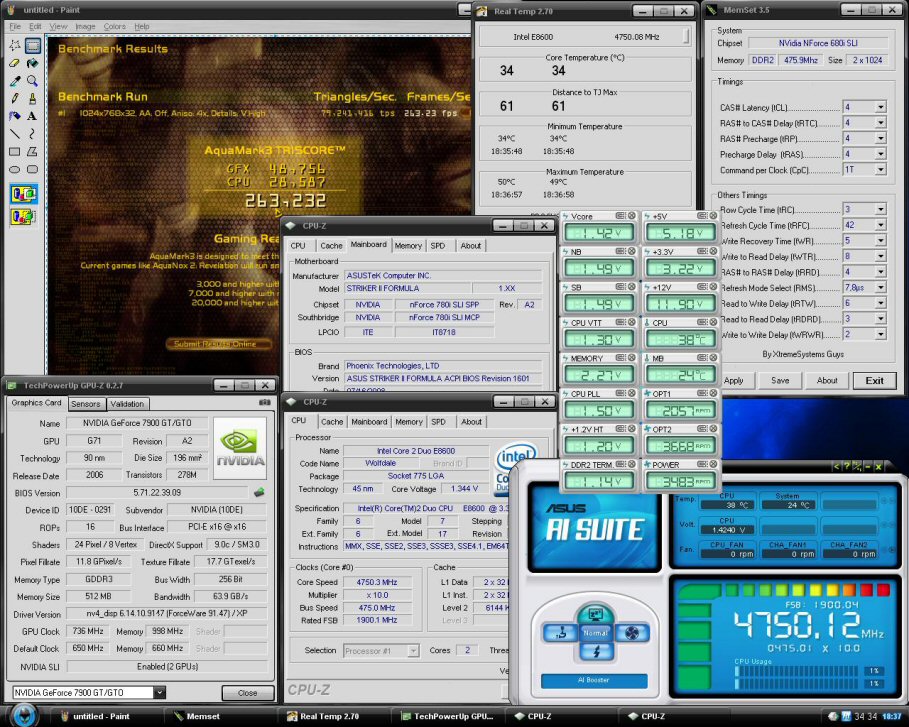Click the Apply button in MemSet
Screen dimensions: 909x727
pos(733,380)
